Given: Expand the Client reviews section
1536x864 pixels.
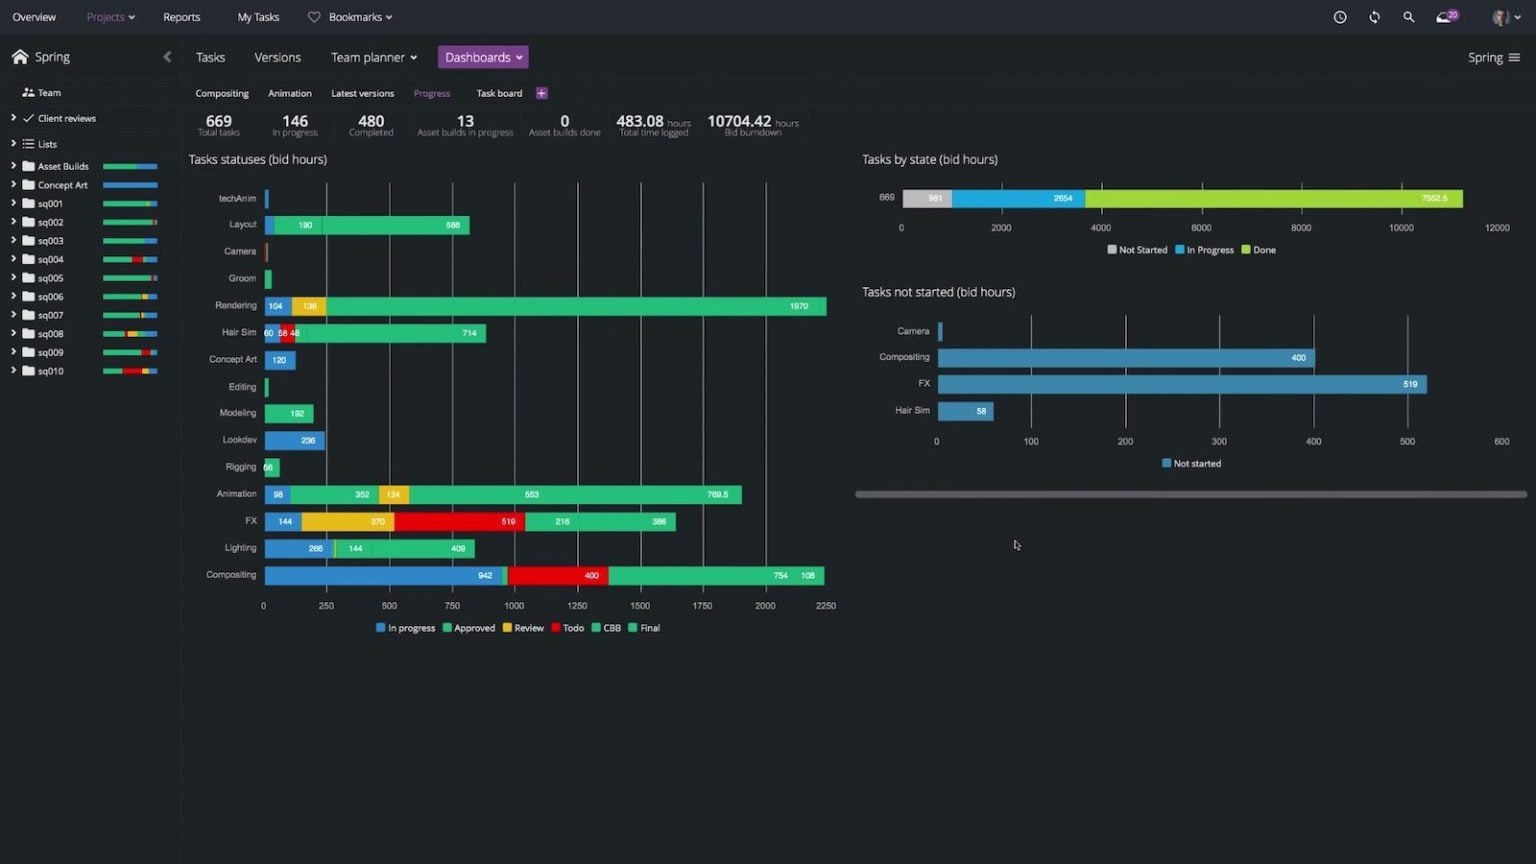Looking at the screenshot, I should tap(13, 117).
